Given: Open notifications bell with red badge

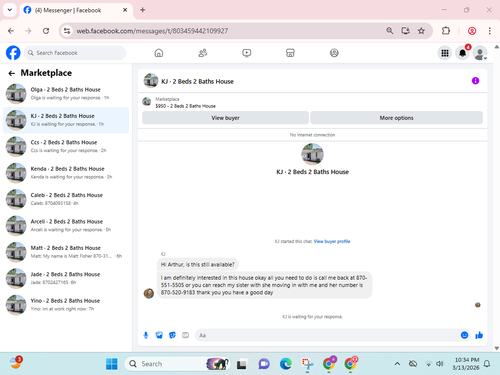Looking at the screenshot, I should coord(462,53).
